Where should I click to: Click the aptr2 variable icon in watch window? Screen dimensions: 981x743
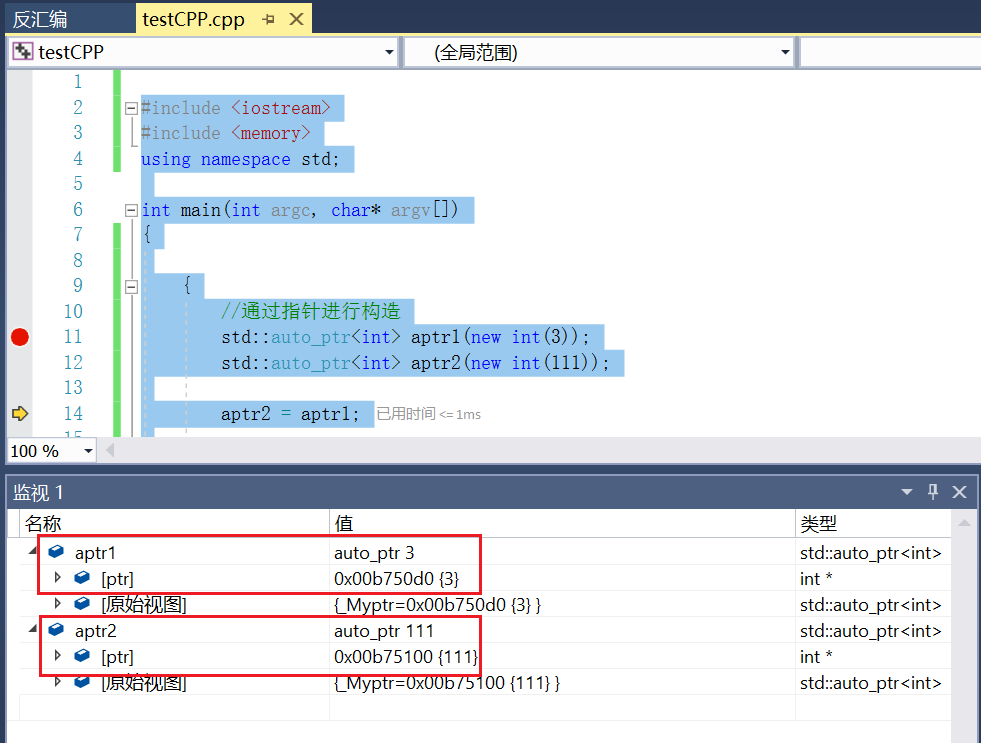pyautogui.click(x=56, y=630)
